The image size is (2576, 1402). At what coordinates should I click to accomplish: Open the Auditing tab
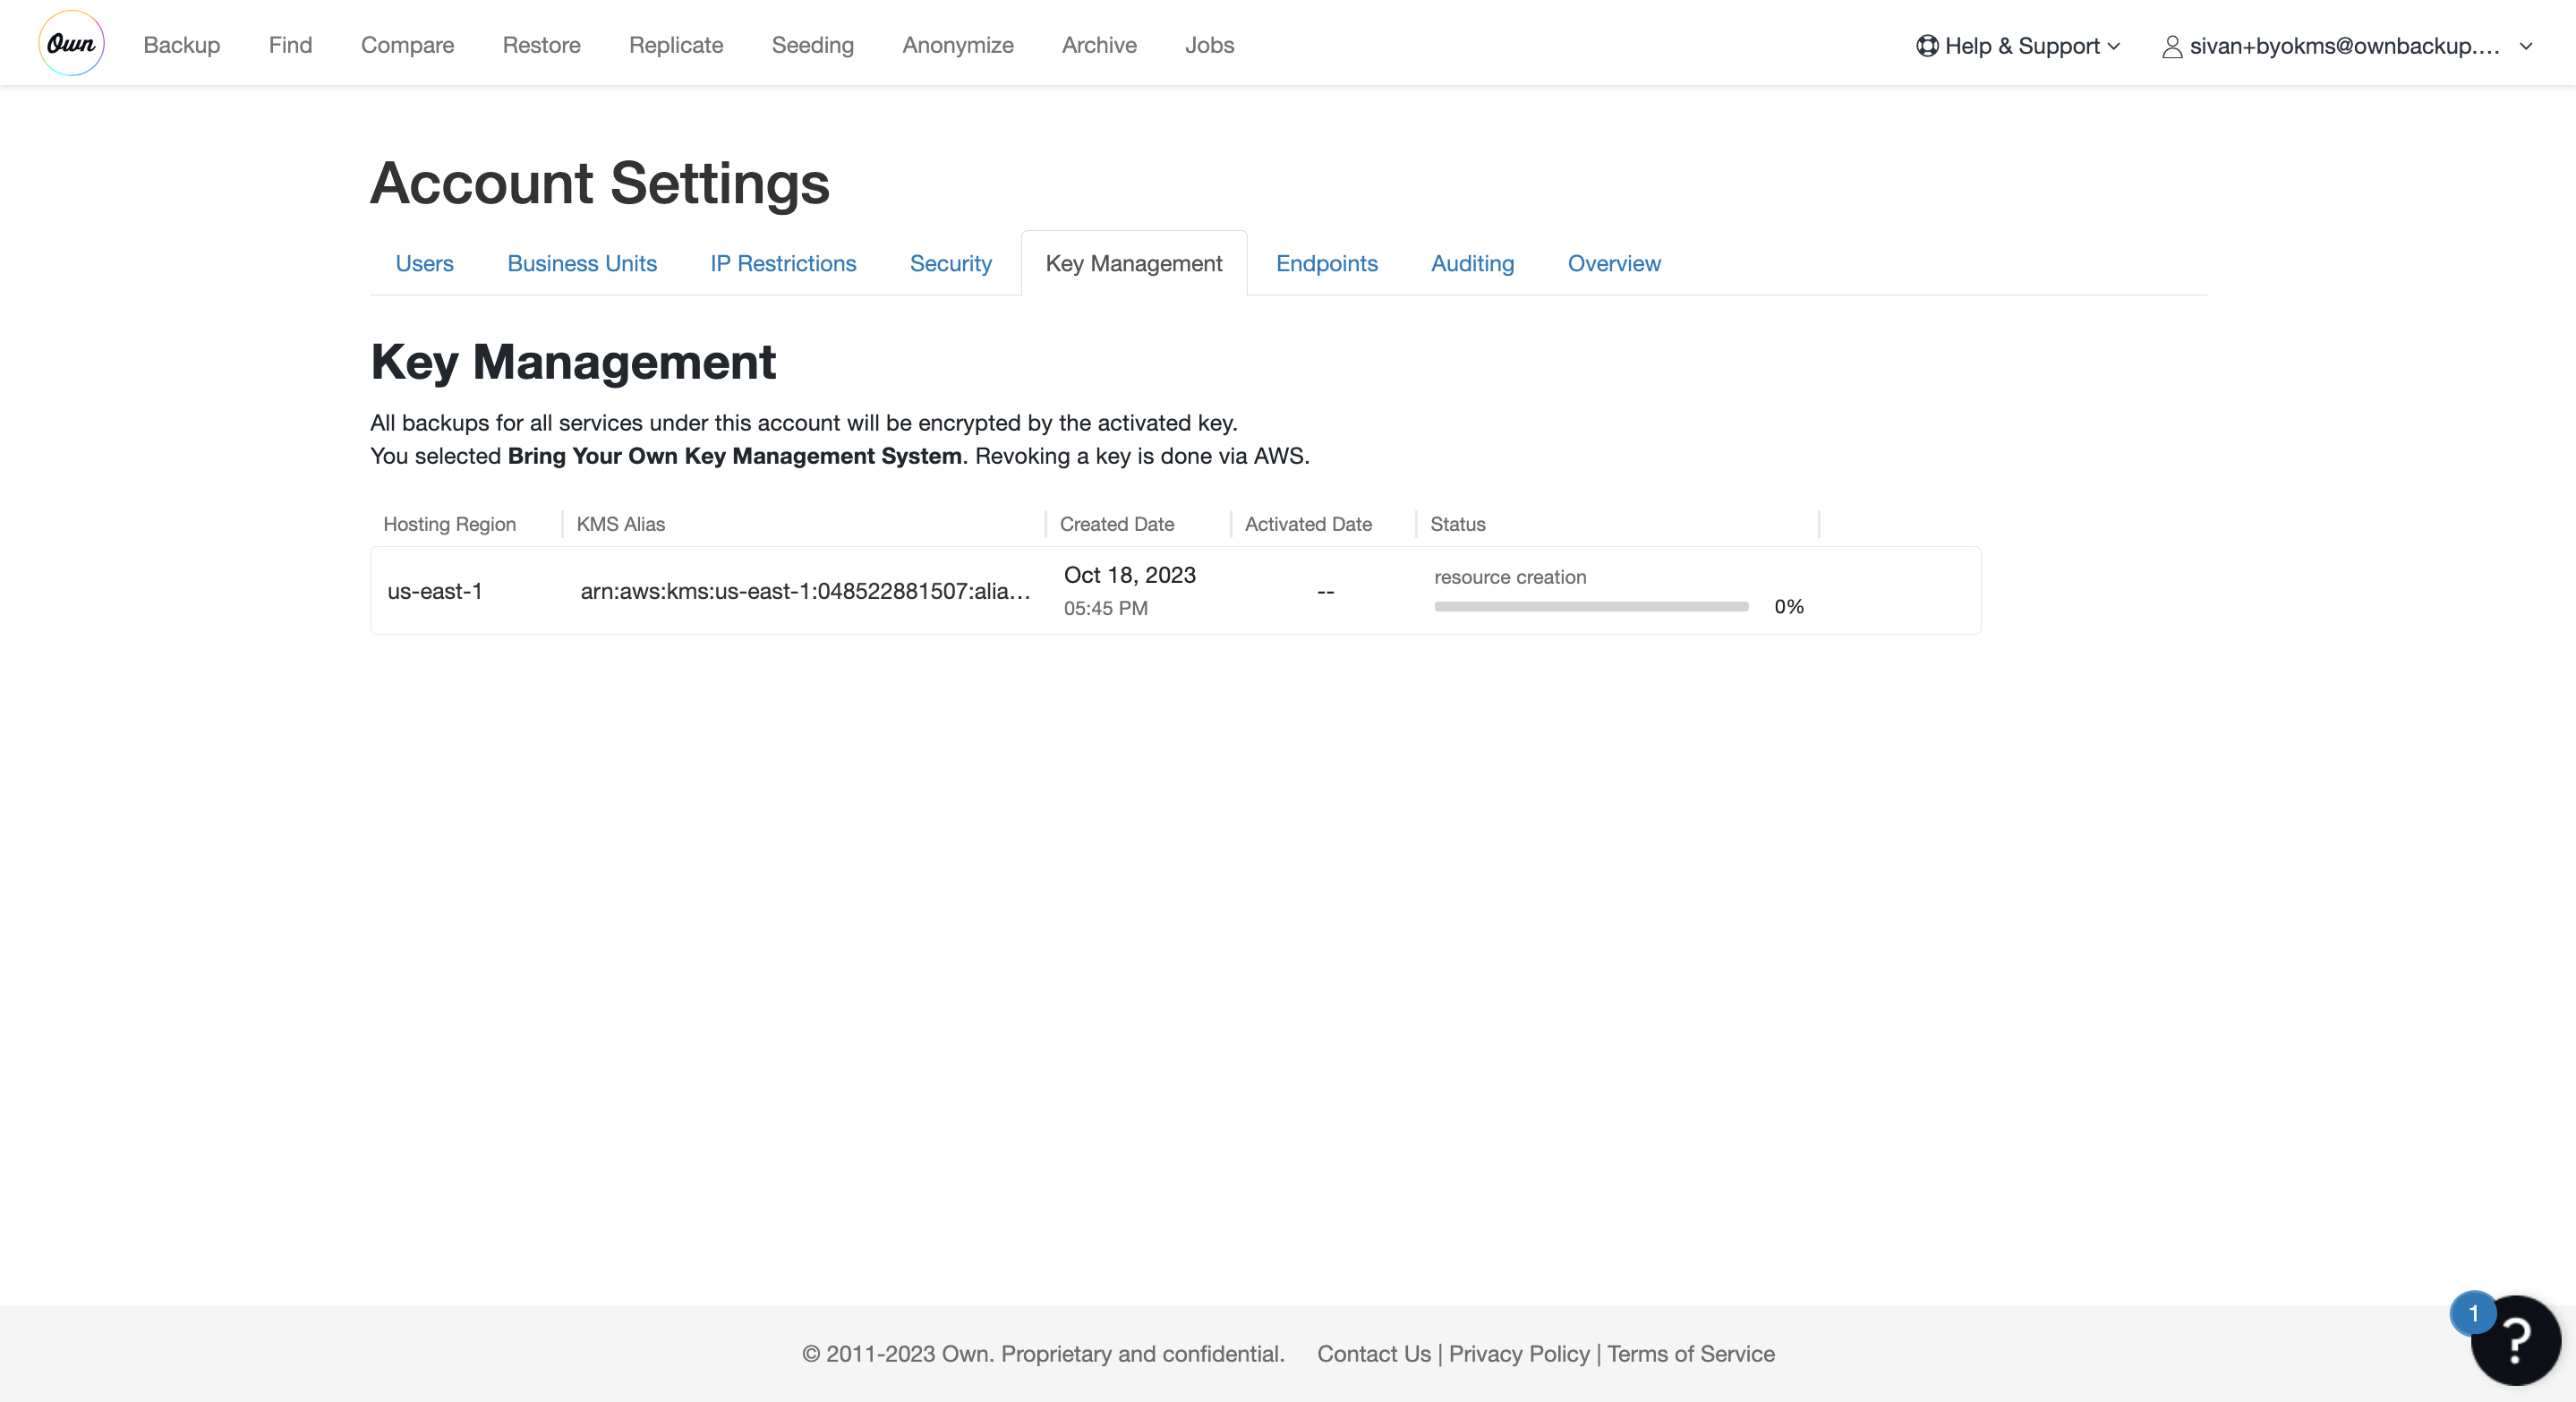[x=1472, y=263]
